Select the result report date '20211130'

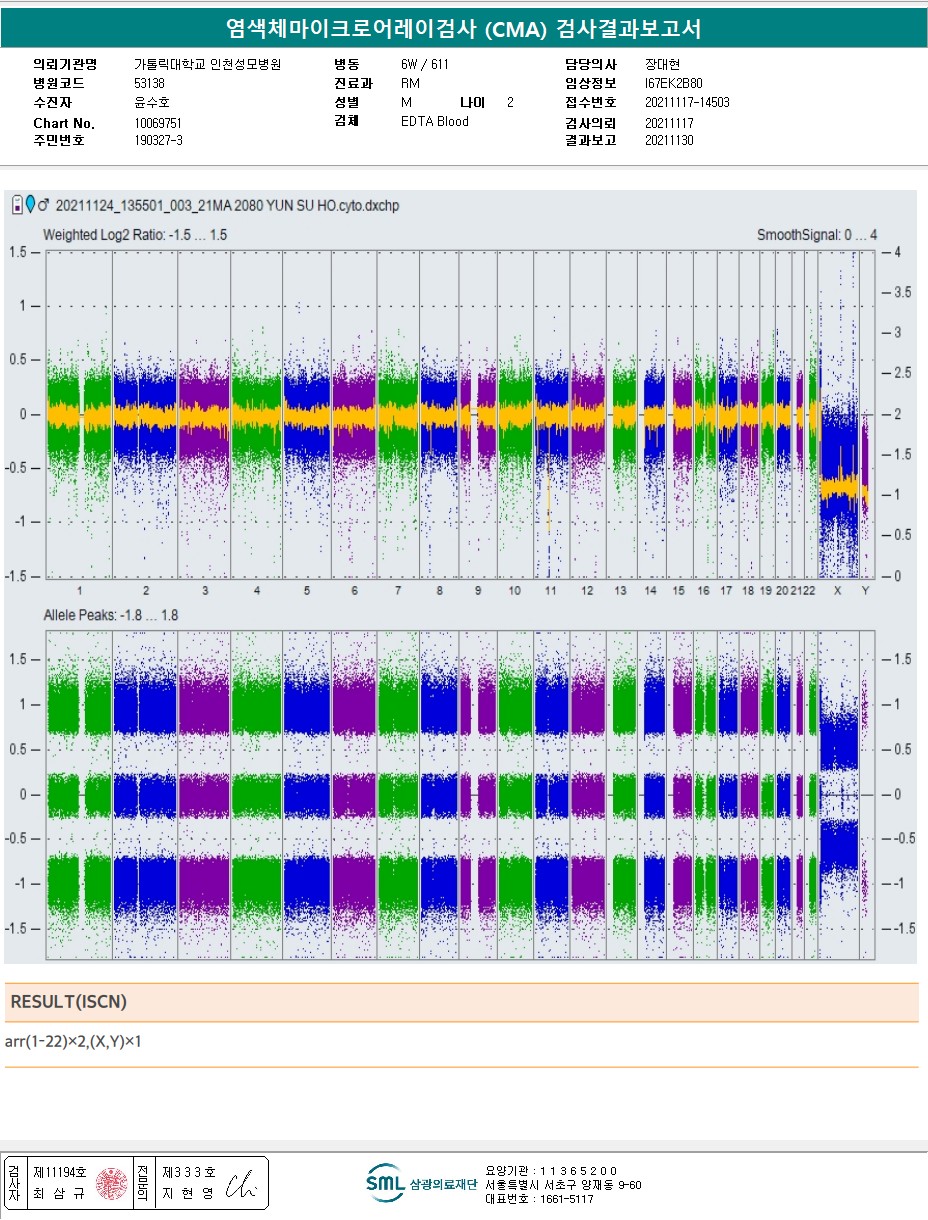pos(669,140)
